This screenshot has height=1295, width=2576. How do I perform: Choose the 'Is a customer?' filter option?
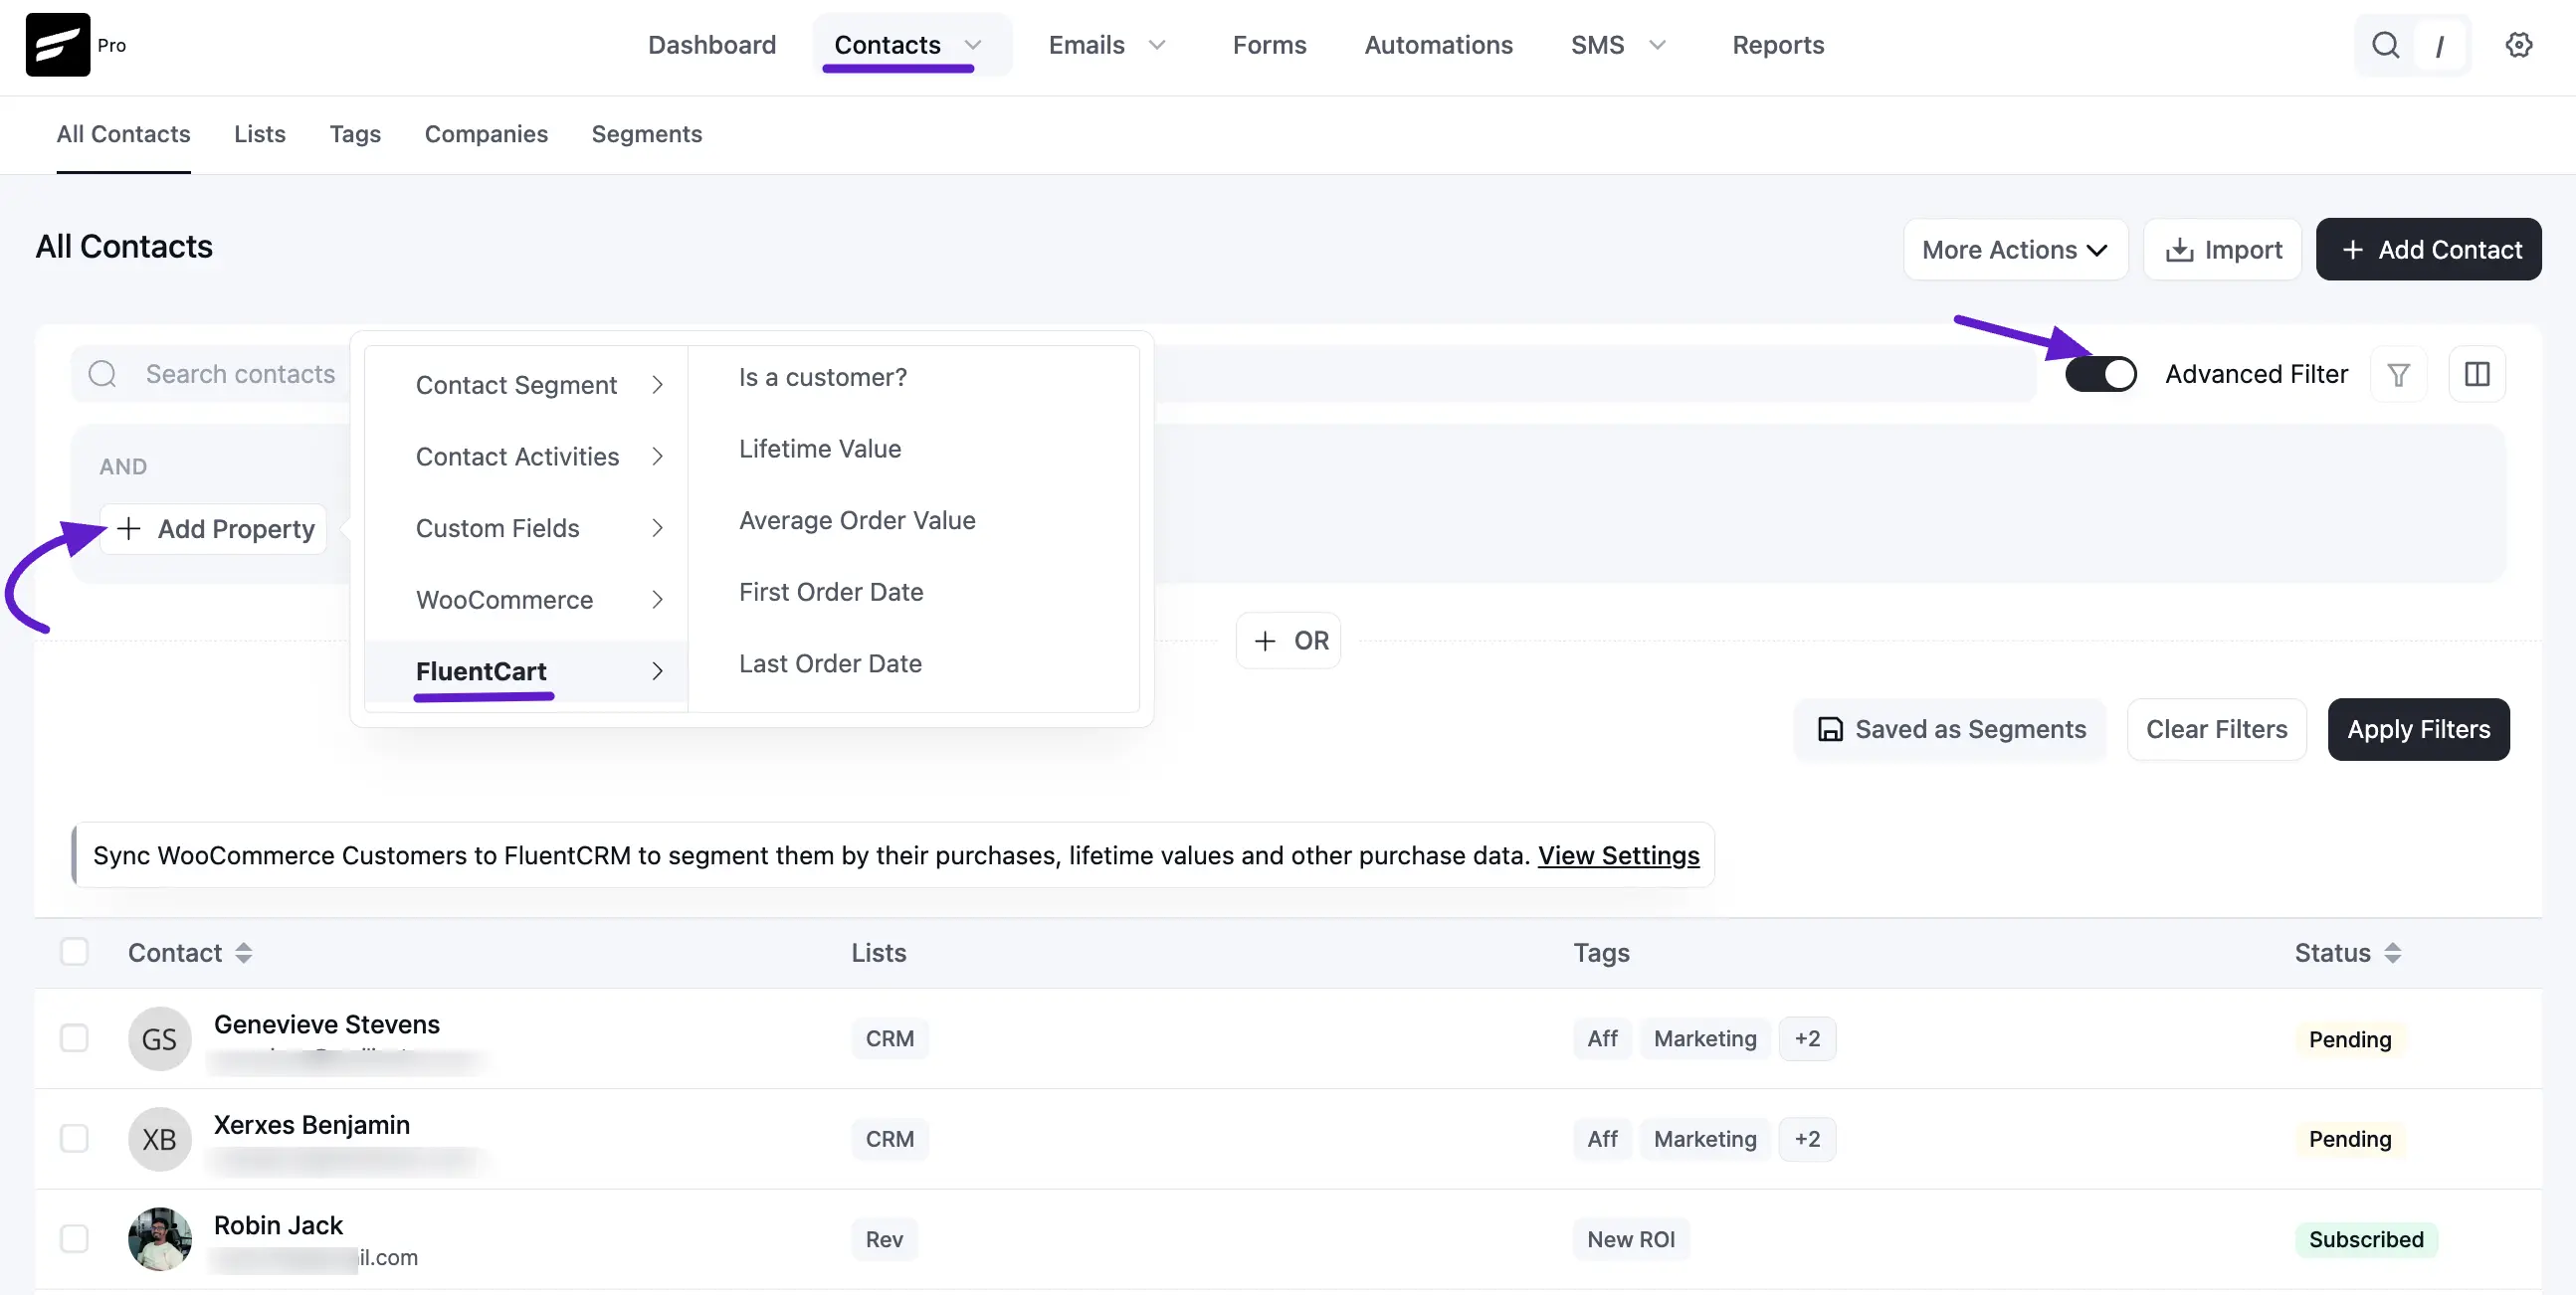click(x=823, y=377)
